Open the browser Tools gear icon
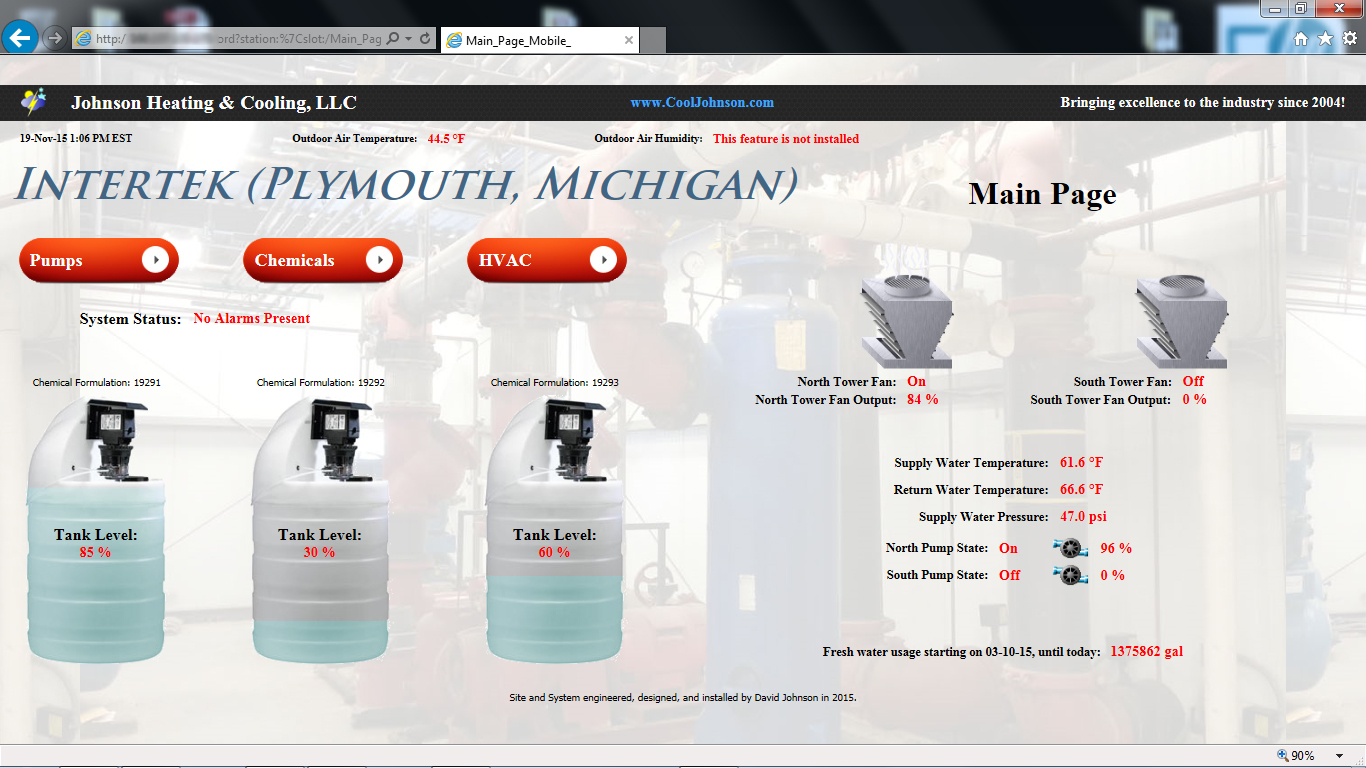This screenshot has height=768, width=1366. [1350, 38]
